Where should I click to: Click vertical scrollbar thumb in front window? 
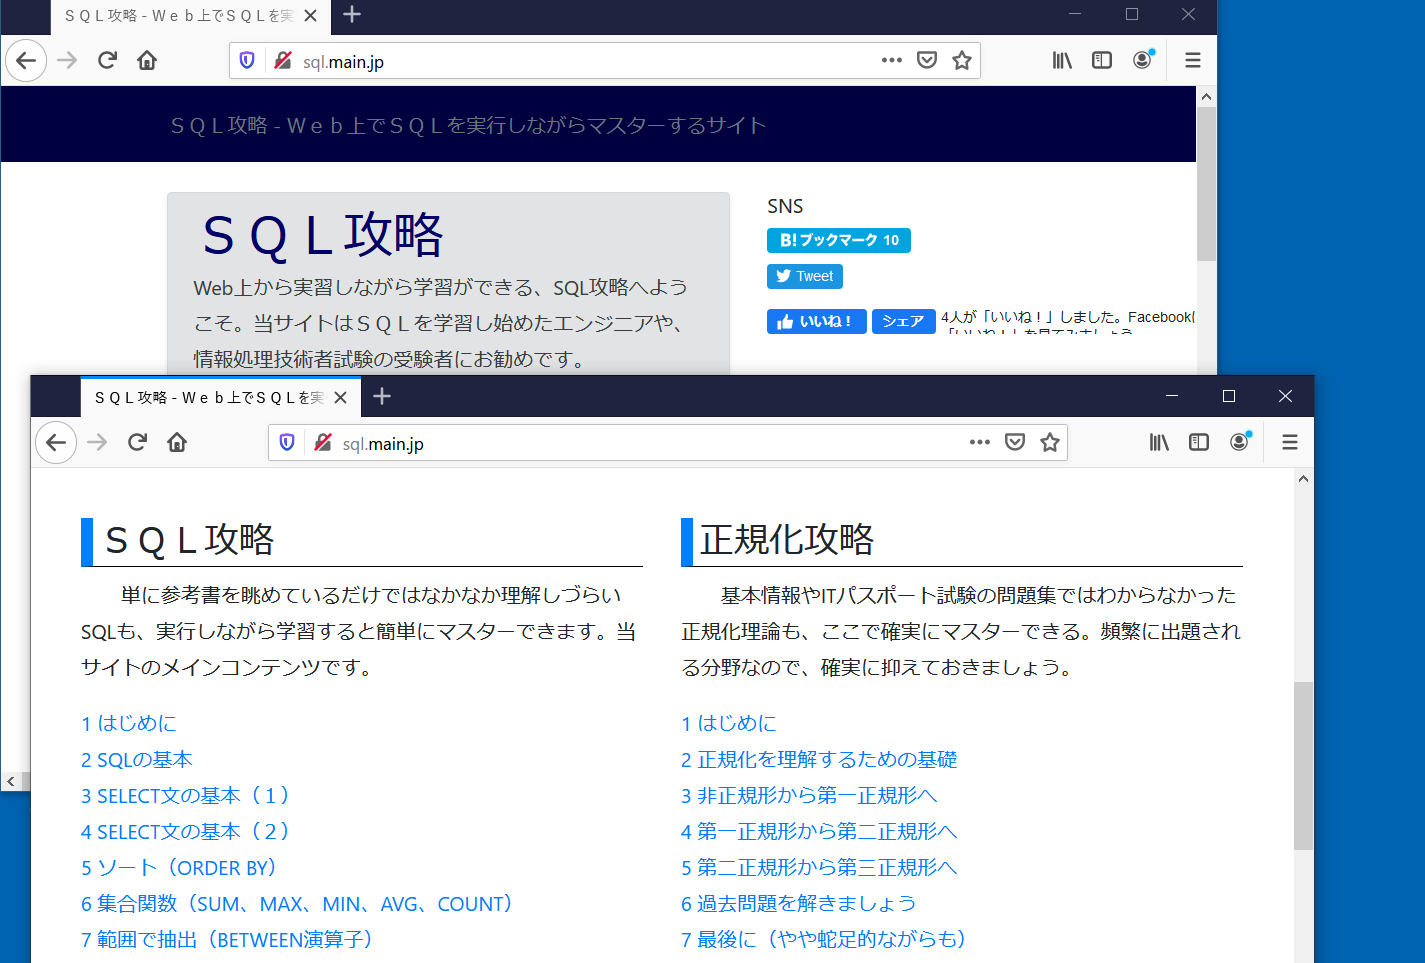click(x=1303, y=766)
